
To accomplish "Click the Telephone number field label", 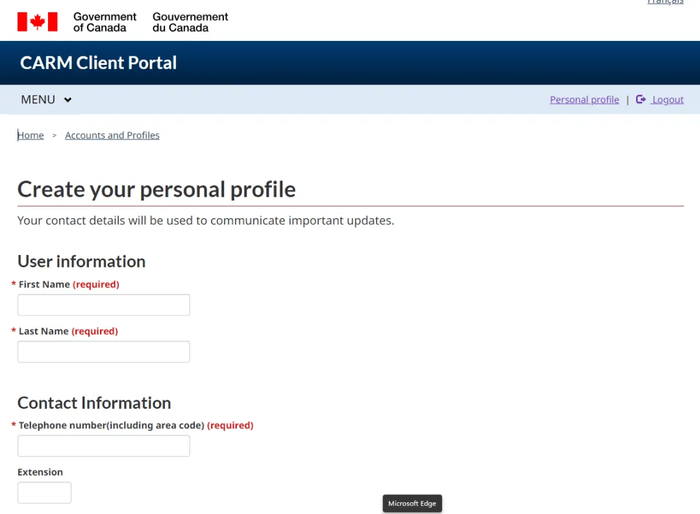I will 110,425.
